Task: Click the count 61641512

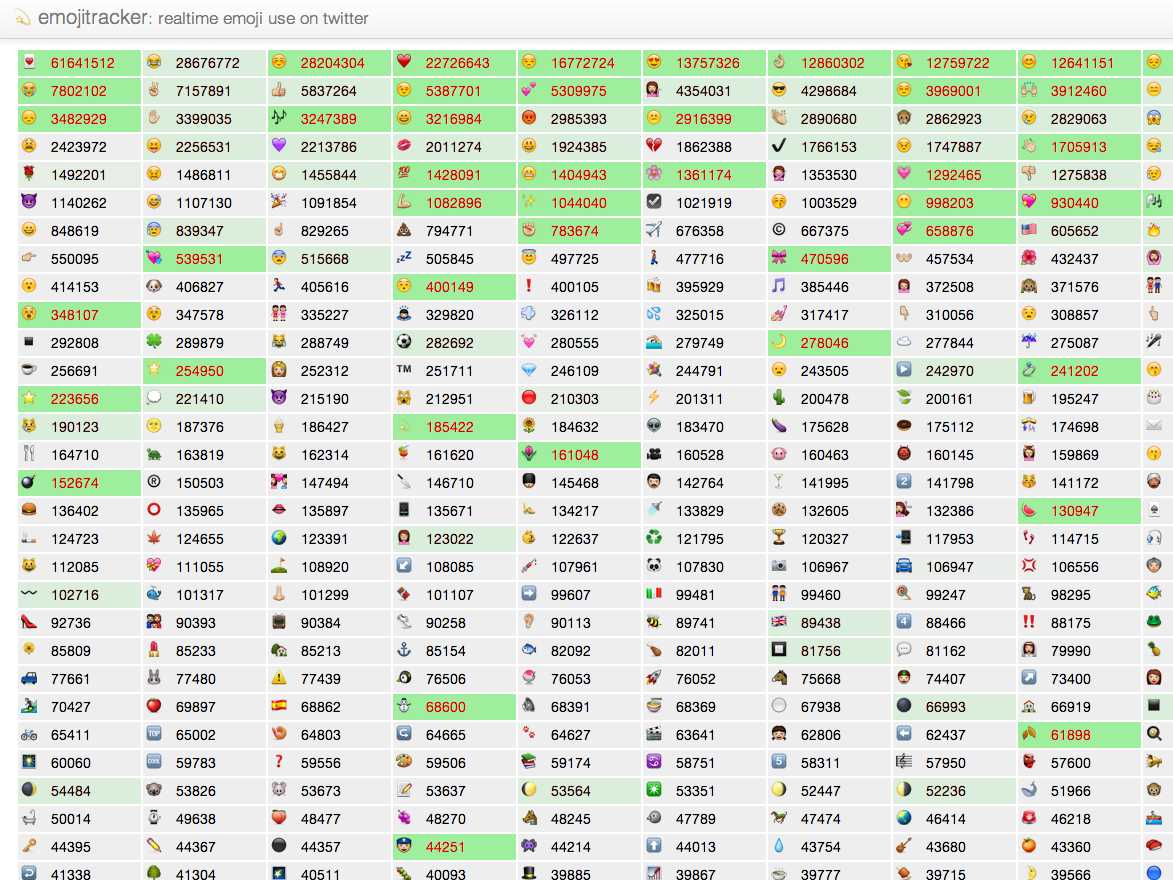Action: tap(82, 63)
